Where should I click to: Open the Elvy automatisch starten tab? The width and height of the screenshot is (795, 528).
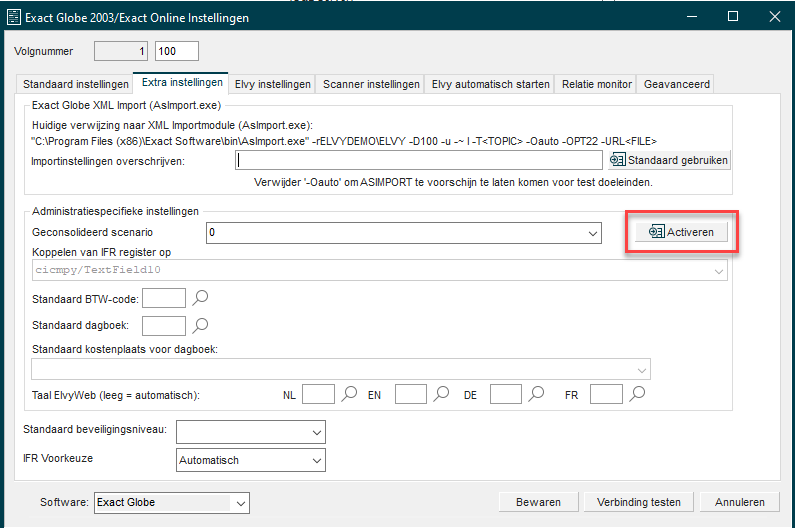coord(490,84)
